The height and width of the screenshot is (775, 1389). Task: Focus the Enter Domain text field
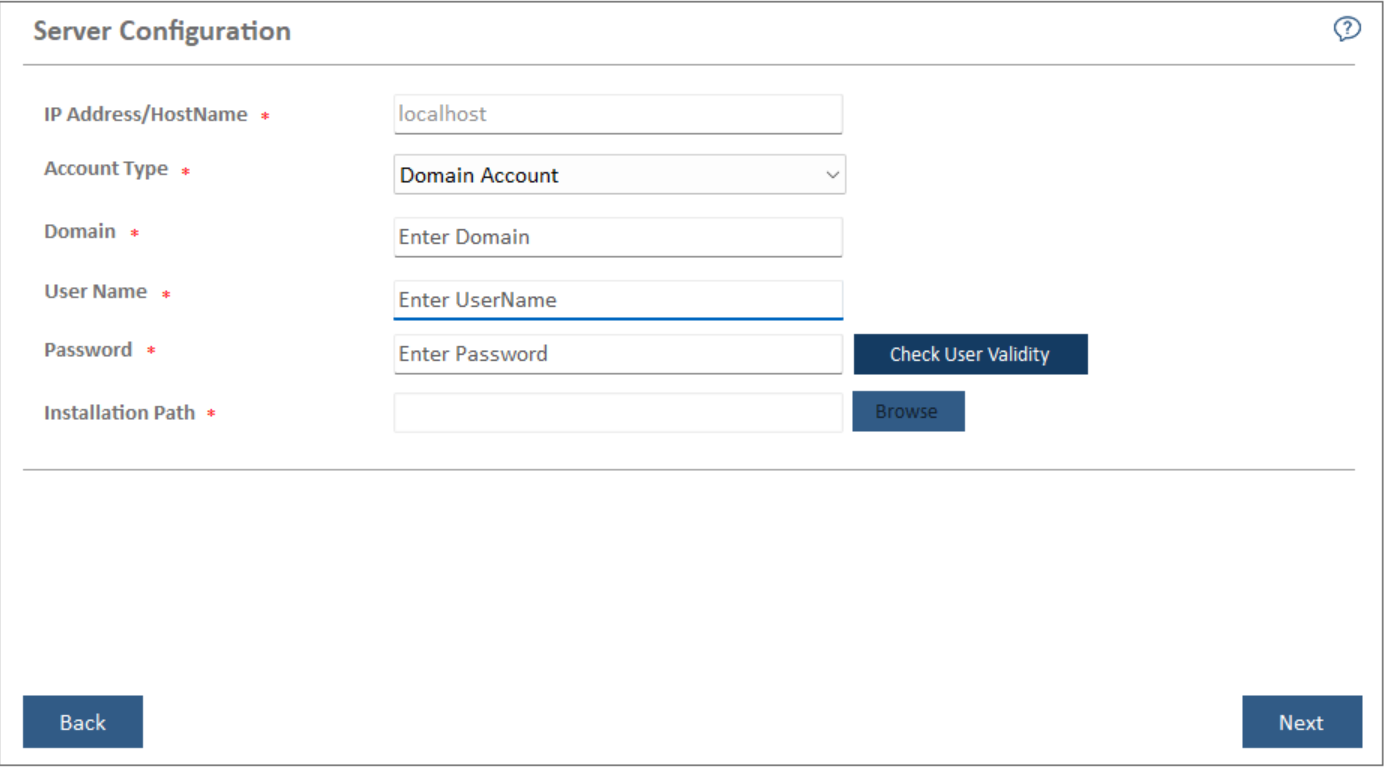618,237
